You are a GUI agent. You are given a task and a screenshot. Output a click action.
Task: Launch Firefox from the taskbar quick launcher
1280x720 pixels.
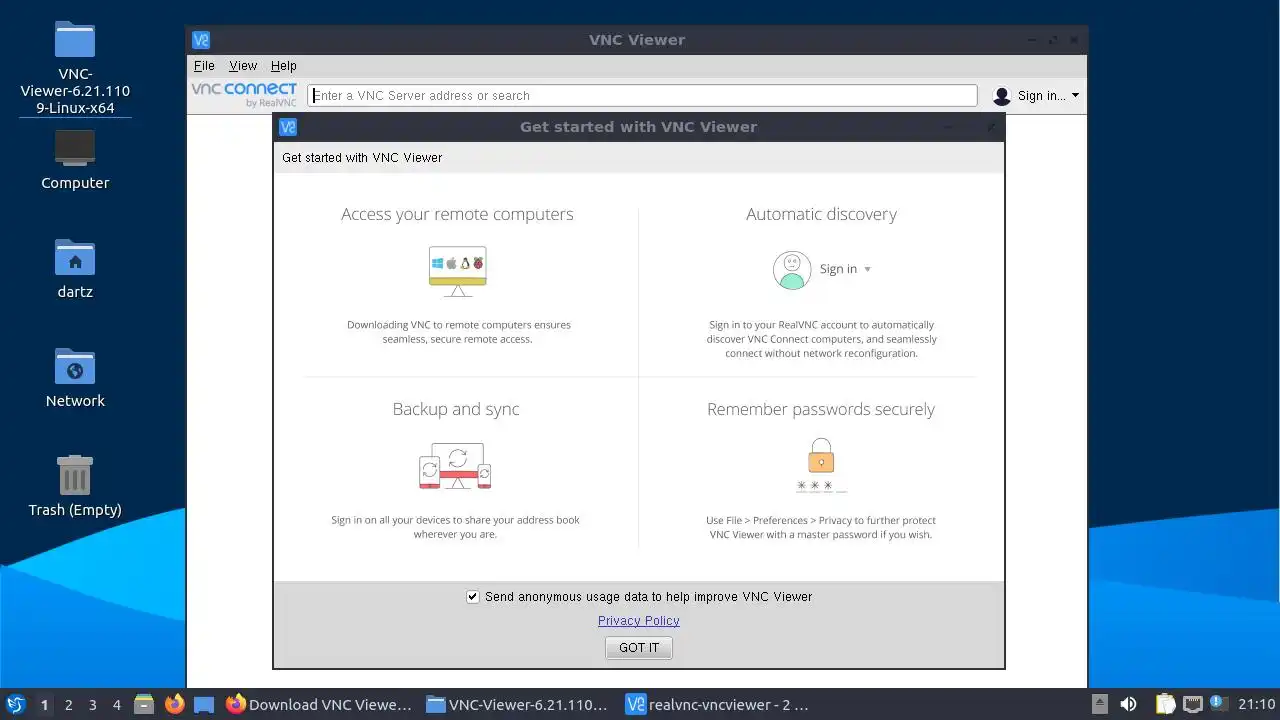point(174,705)
